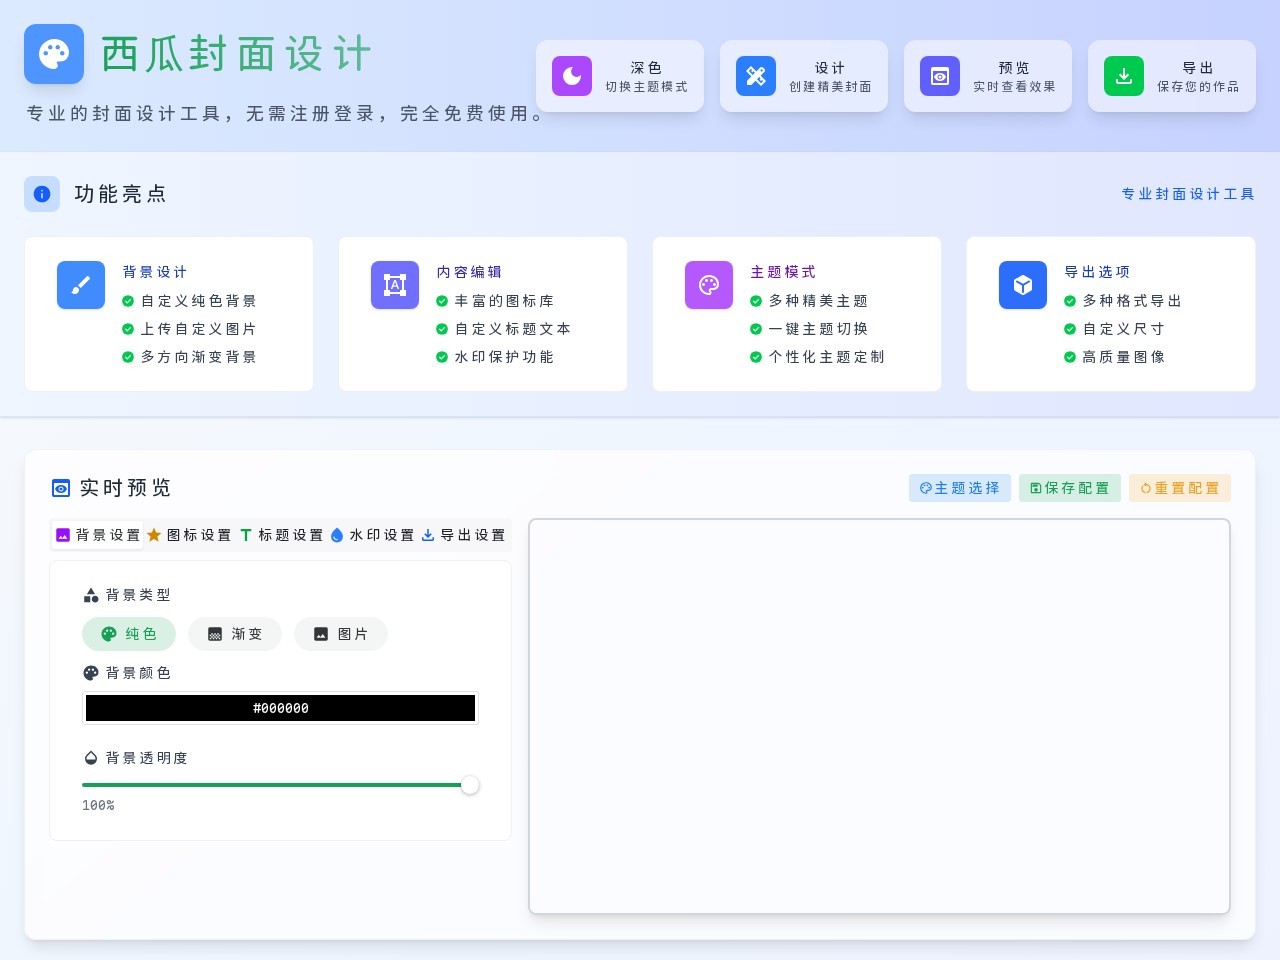Image resolution: width=1280 pixels, height=960 pixels.
Task: Click the 导出 保存您的作品 card
Action: tap(1172, 76)
